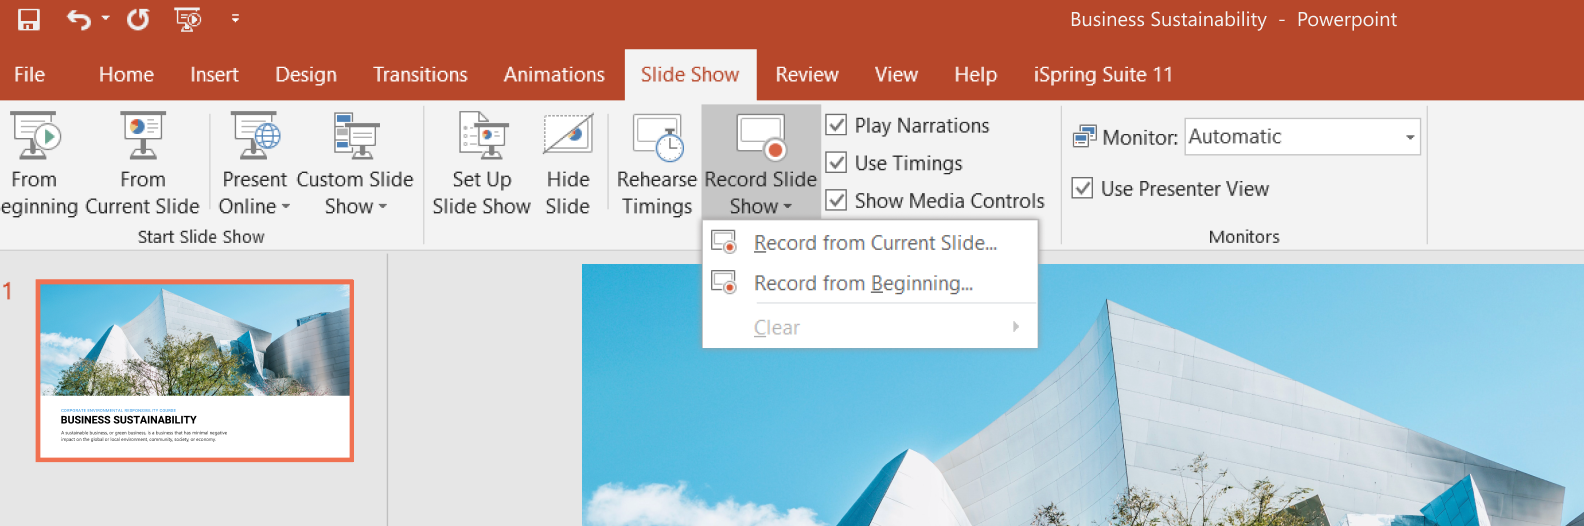
Task: Open Set Up Slide Show dialog
Action: (x=481, y=163)
